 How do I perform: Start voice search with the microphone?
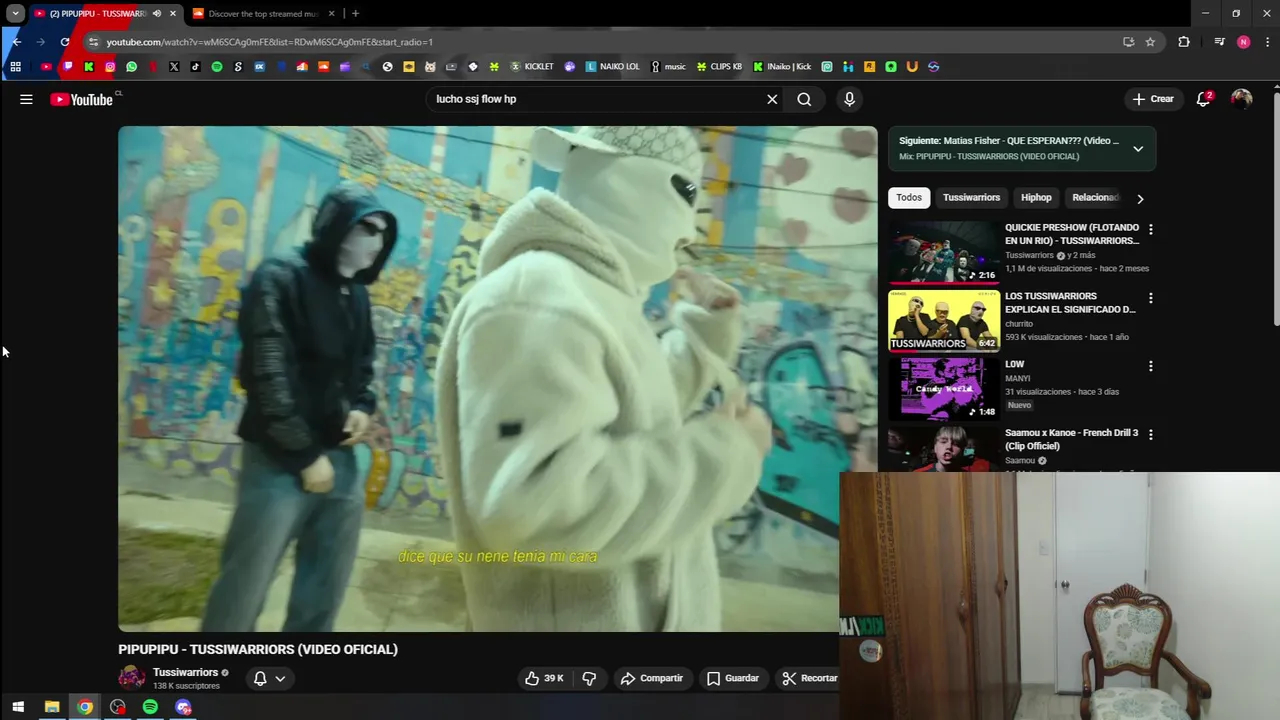[849, 99]
